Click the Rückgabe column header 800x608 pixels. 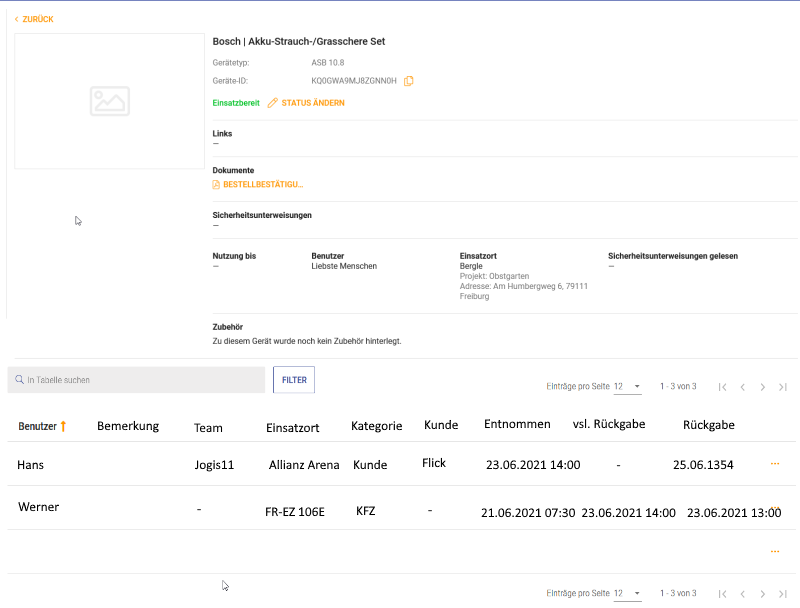tap(709, 425)
